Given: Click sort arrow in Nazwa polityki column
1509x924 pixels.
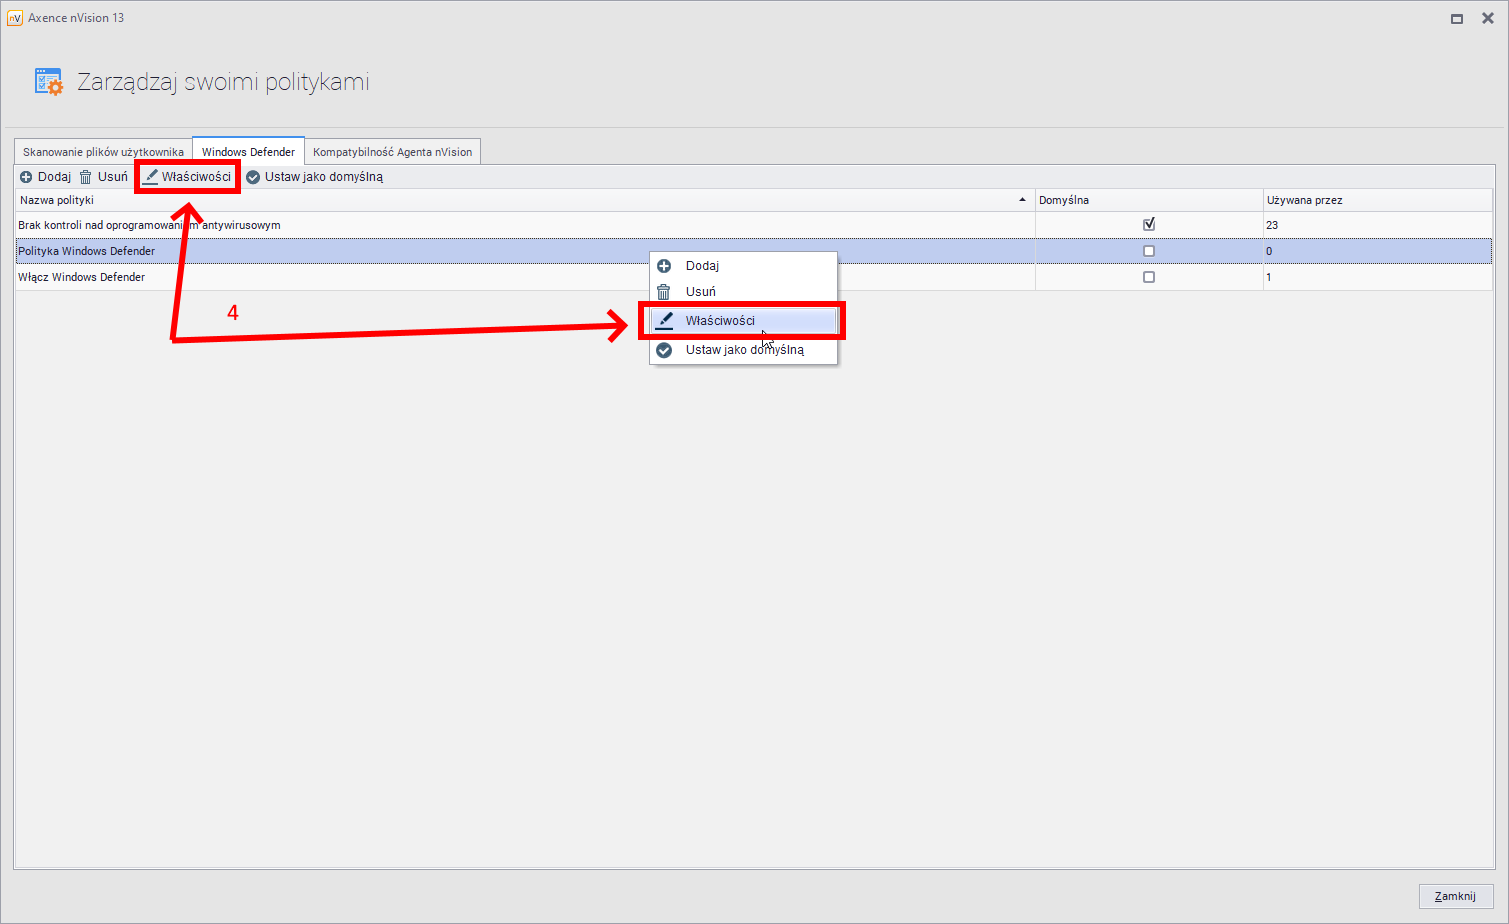Looking at the screenshot, I should click(x=1022, y=200).
